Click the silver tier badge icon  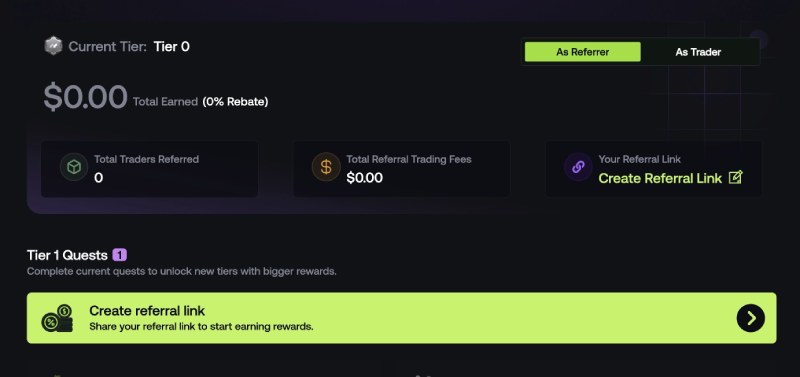[53, 46]
